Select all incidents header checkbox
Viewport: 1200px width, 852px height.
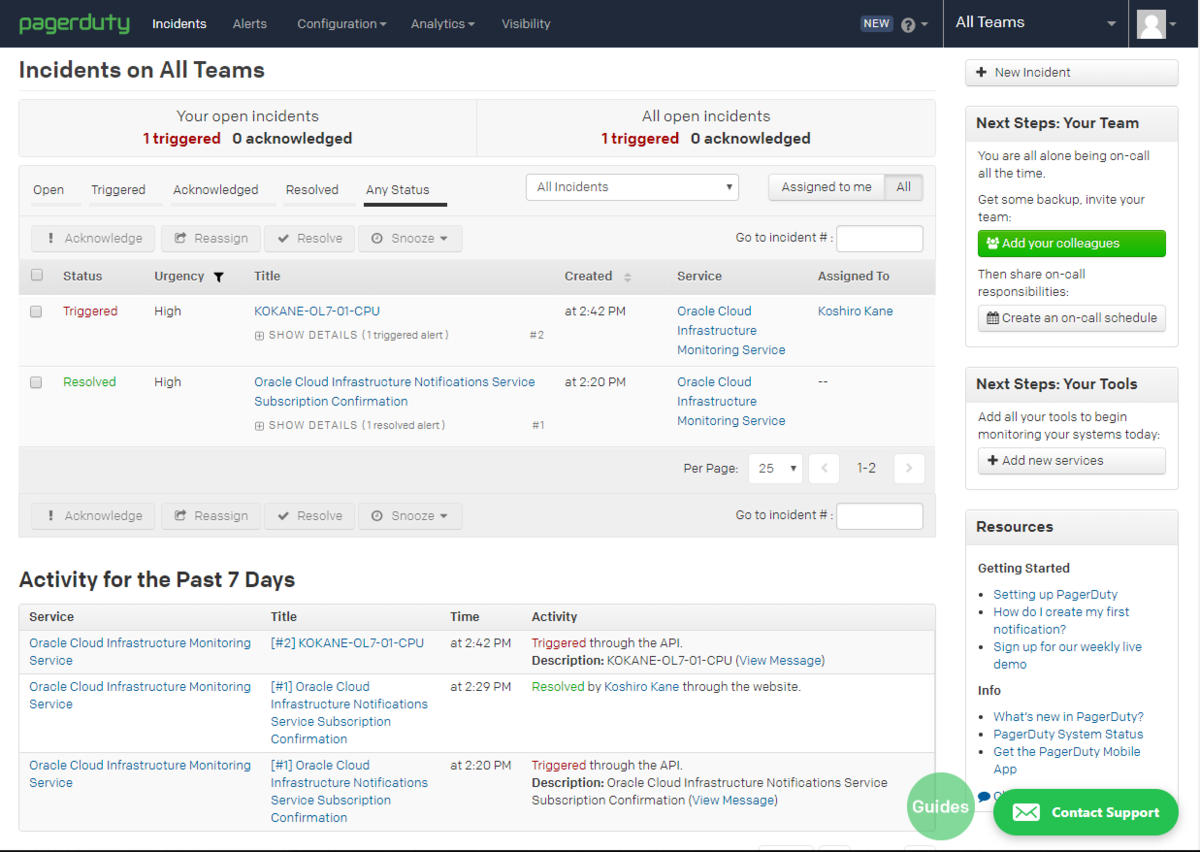point(37,275)
